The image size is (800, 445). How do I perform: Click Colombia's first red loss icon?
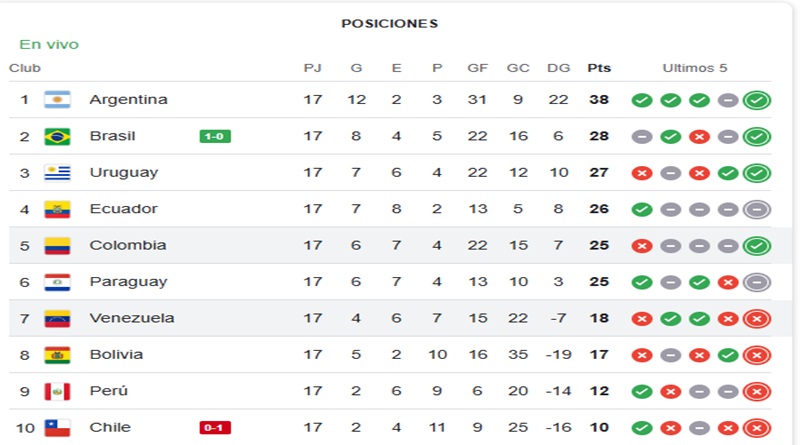[x=642, y=246]
